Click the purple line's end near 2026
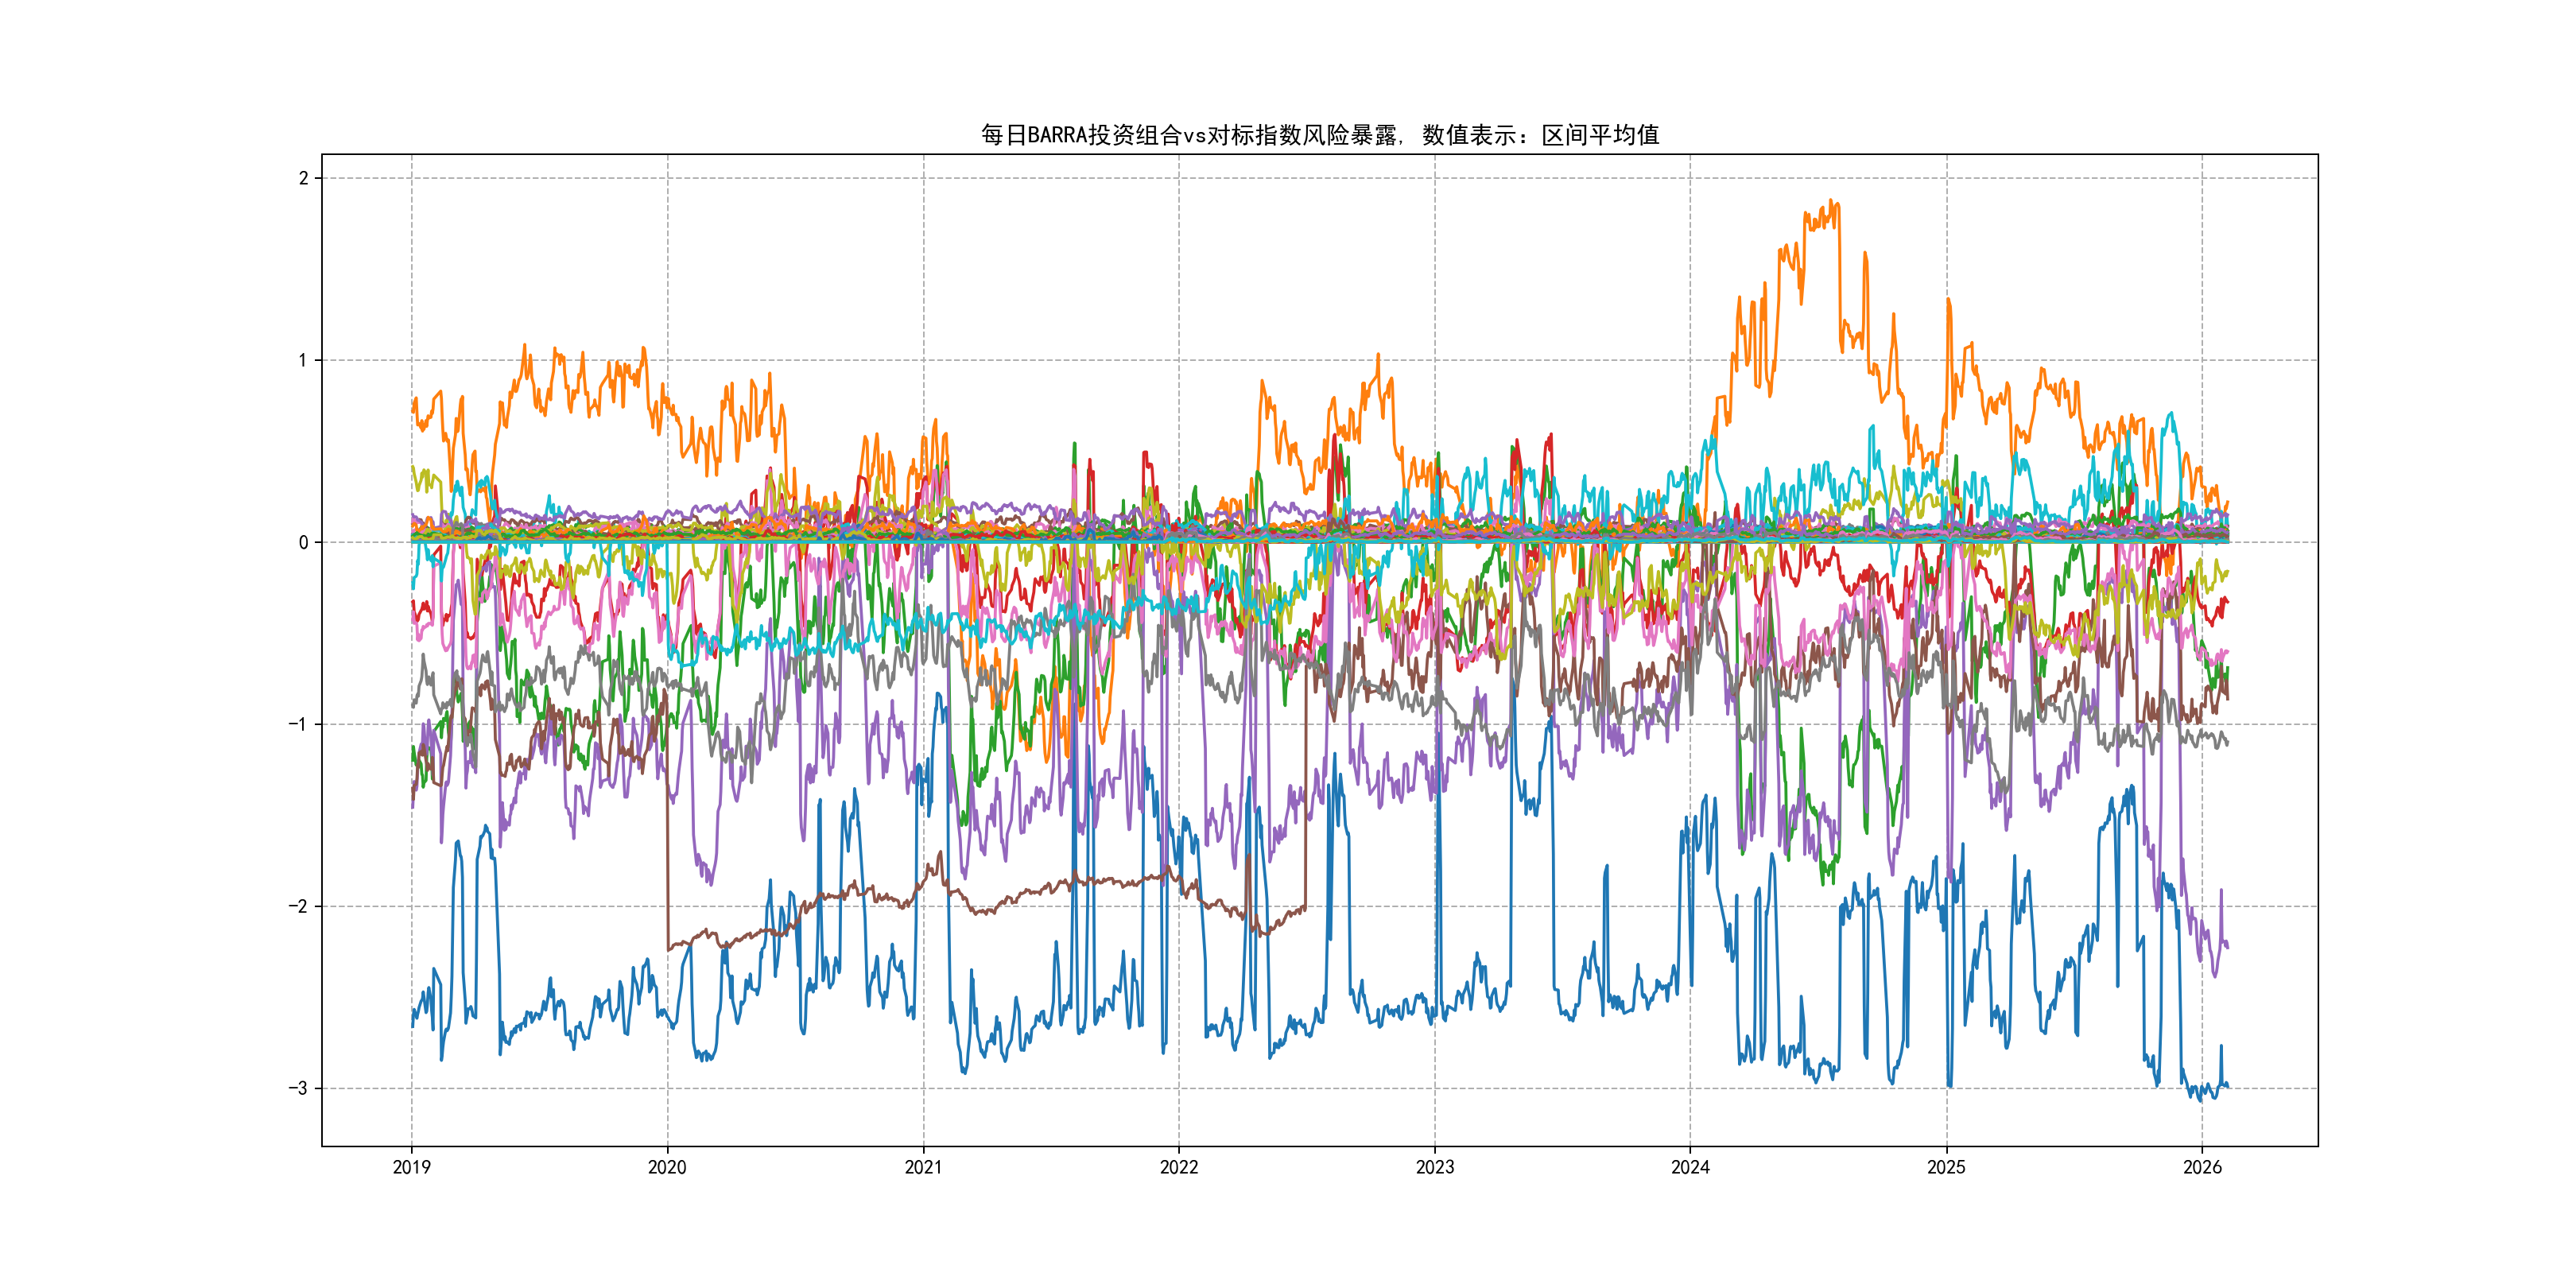 click(x=2226, y=945)
